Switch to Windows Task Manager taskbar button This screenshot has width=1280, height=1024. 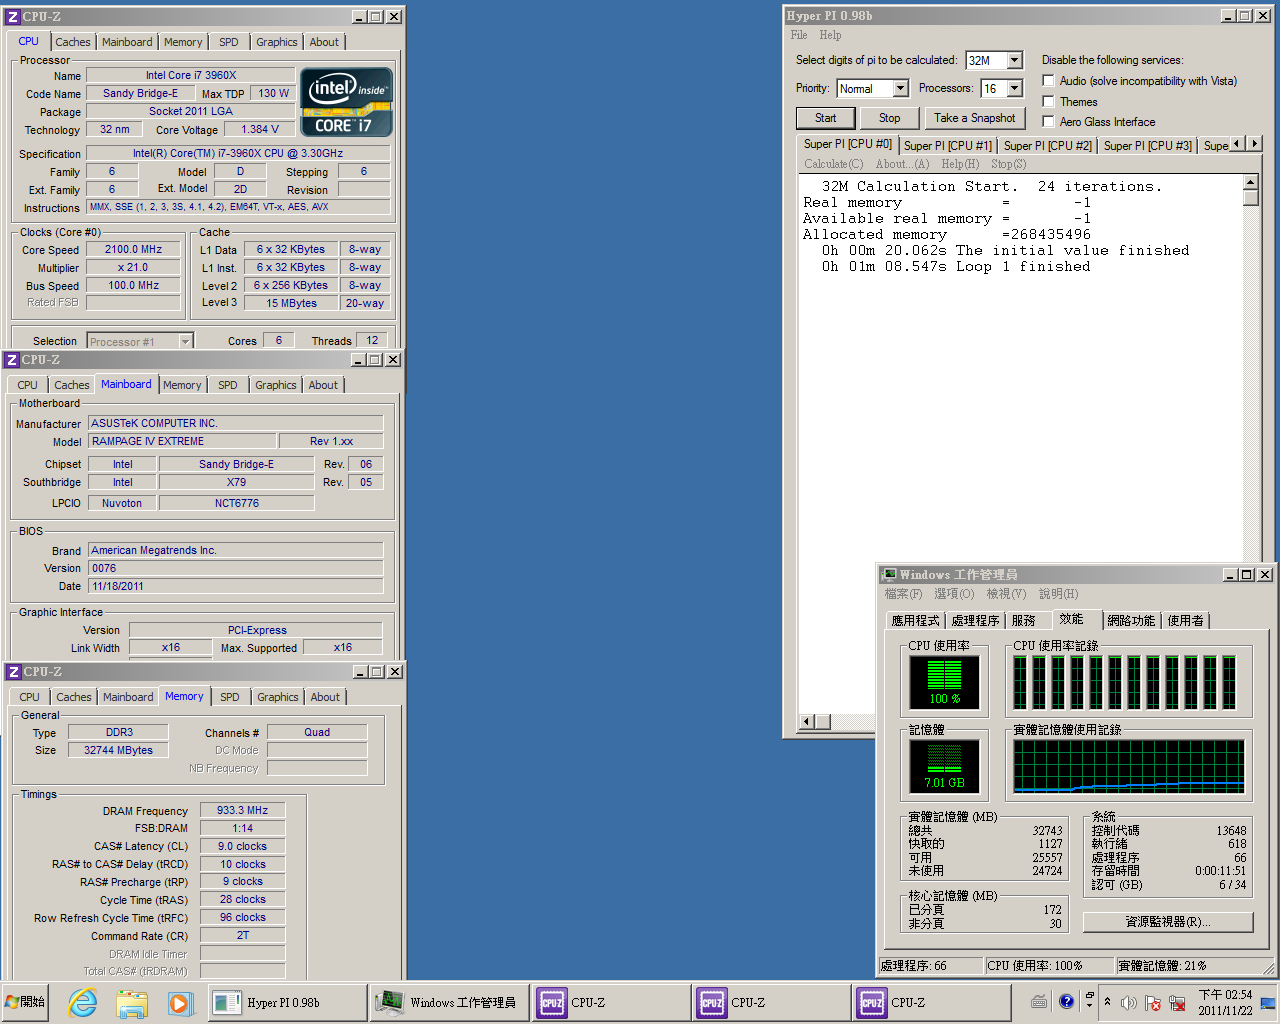450,1002
